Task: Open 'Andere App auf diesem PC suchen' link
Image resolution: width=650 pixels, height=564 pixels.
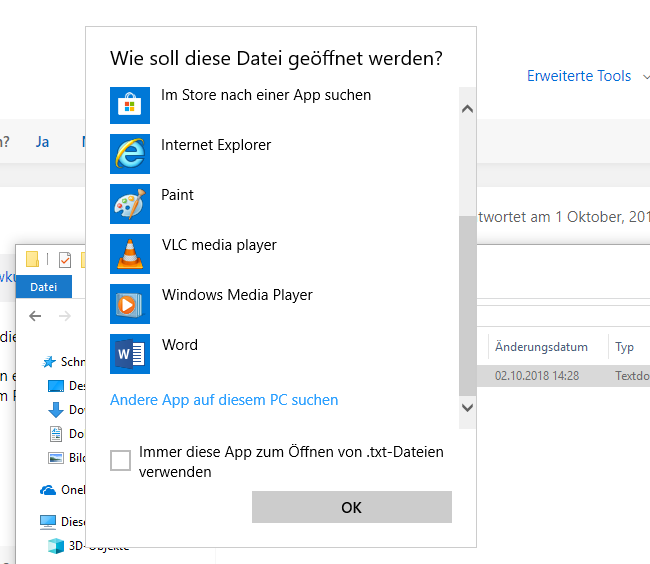Action: pos(224,400)
